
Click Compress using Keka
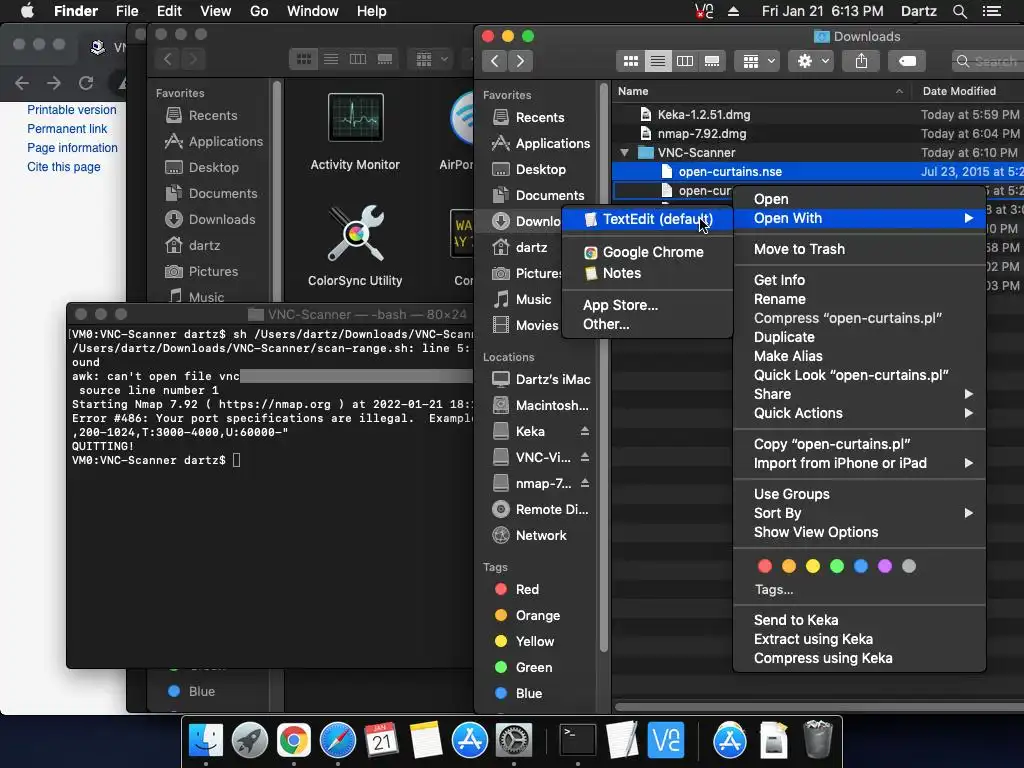(x=859, y=658)
